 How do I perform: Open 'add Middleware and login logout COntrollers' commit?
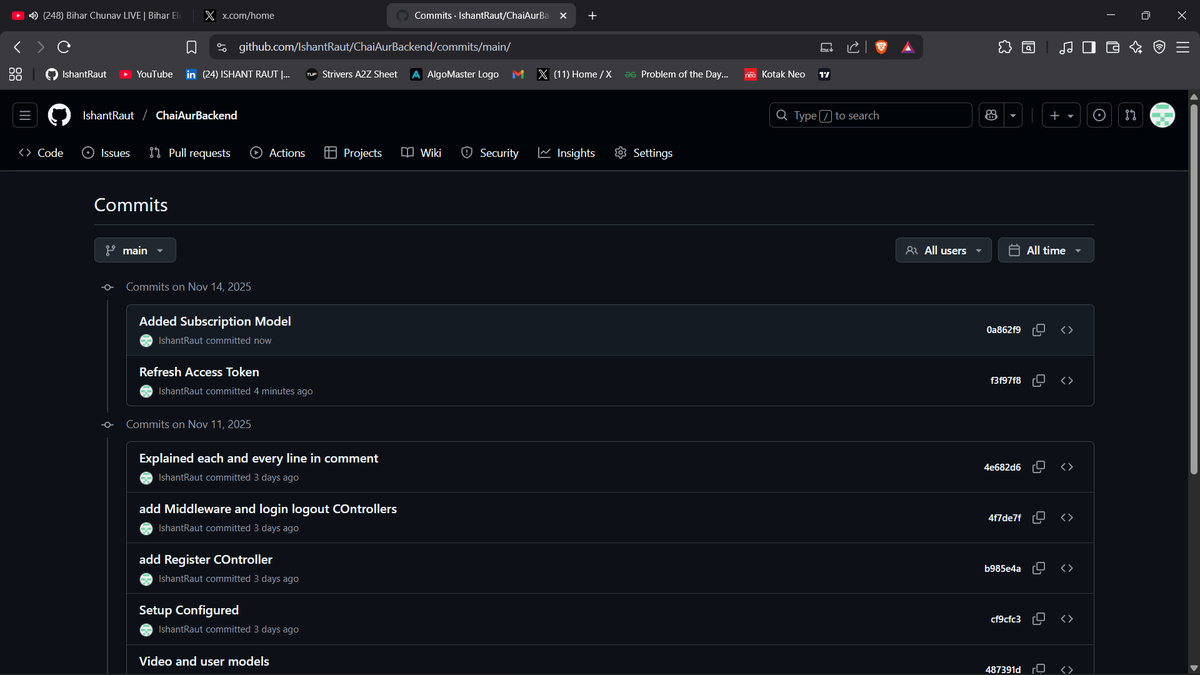pos(268,509)
